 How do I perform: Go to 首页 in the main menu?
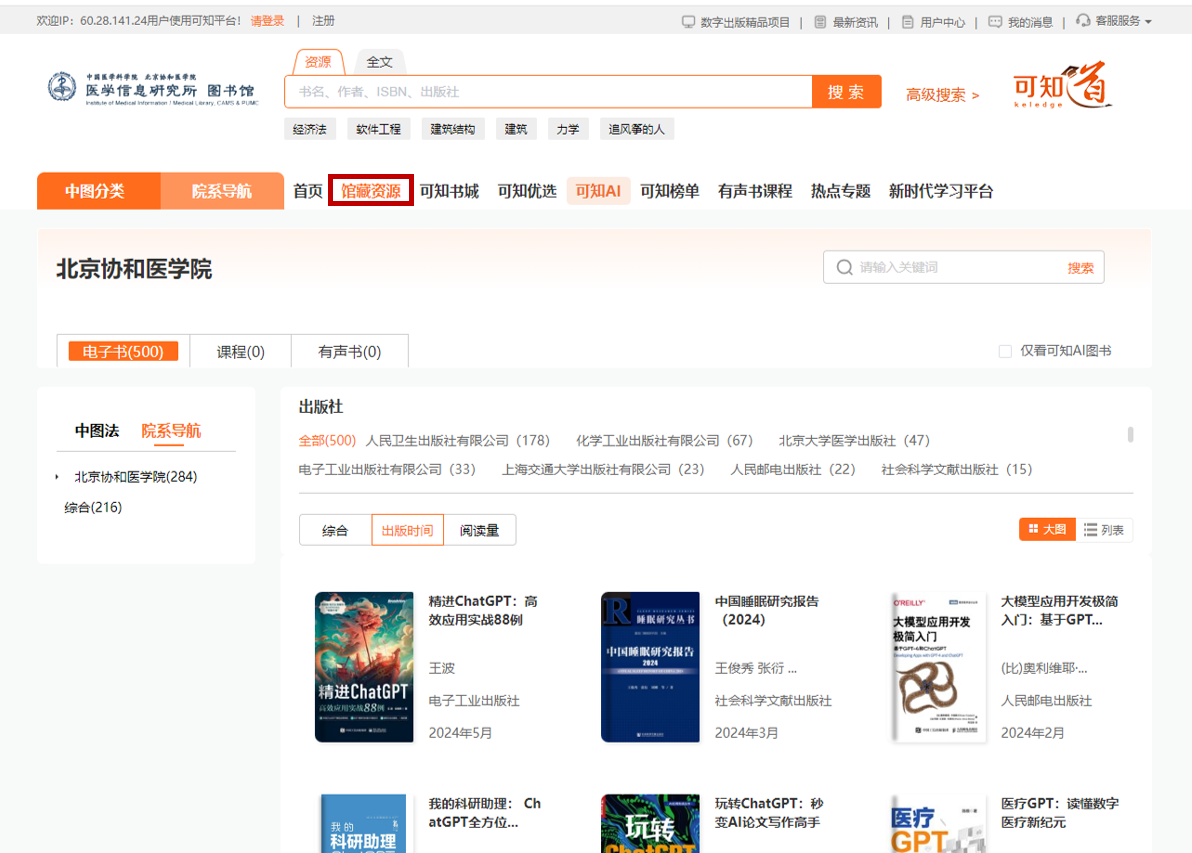coord(308,192)
